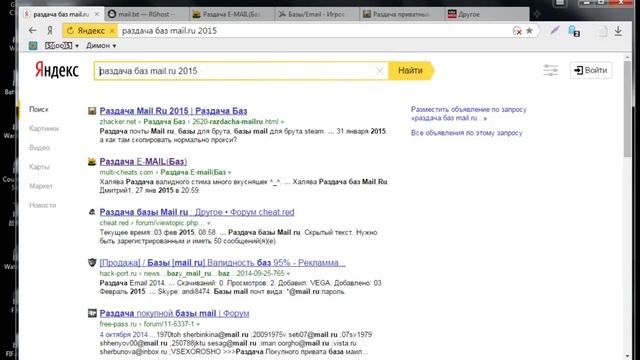Switch to Раздача приватных tab

tap(402, 14)
